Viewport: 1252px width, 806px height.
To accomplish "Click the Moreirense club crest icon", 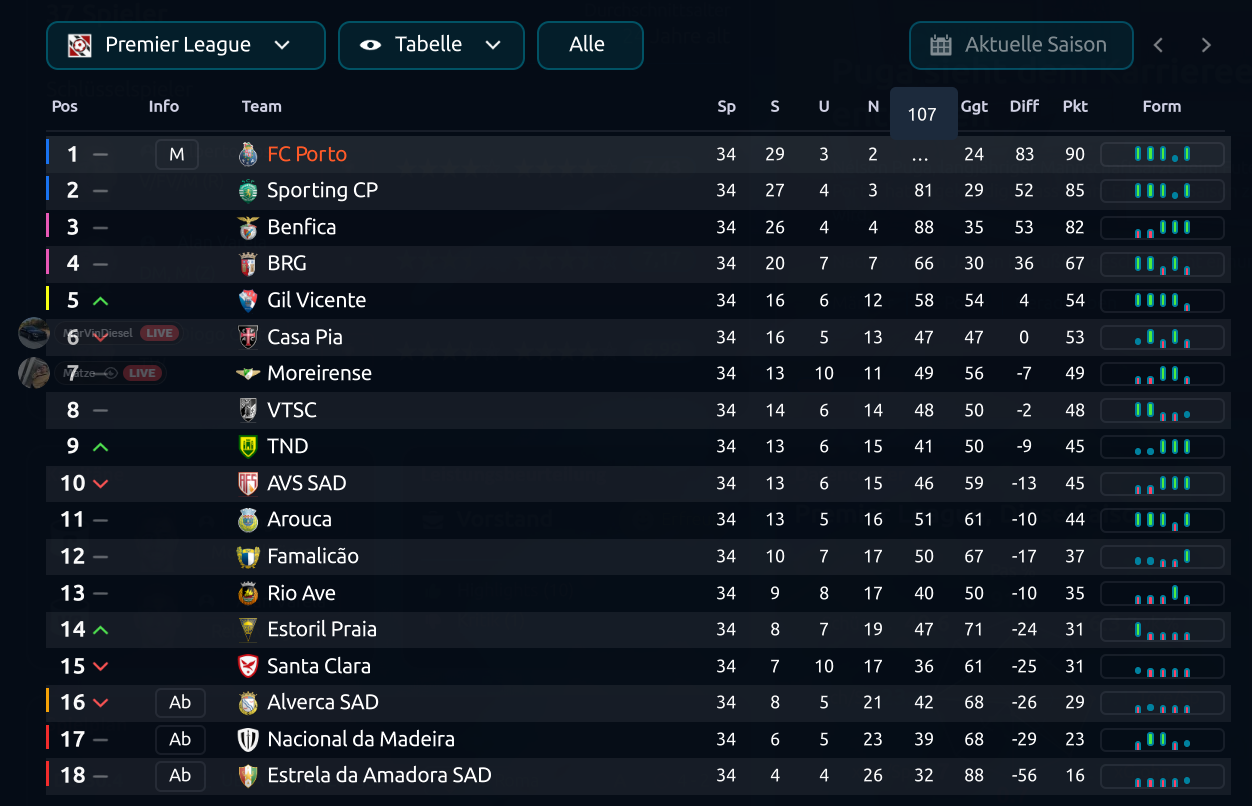I will (x=249, y=373).
